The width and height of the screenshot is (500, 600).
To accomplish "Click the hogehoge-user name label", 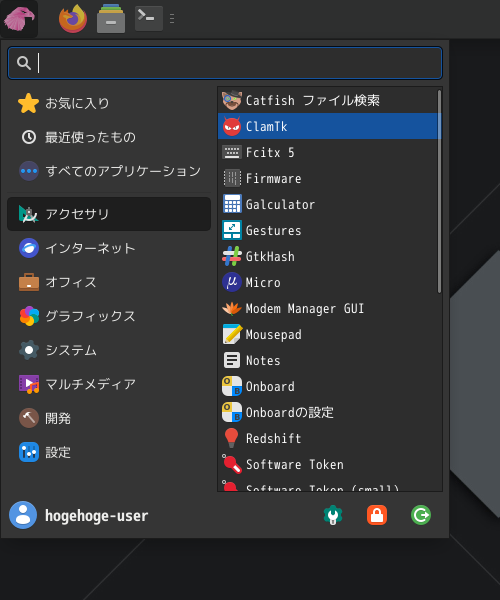I will 96,515.
